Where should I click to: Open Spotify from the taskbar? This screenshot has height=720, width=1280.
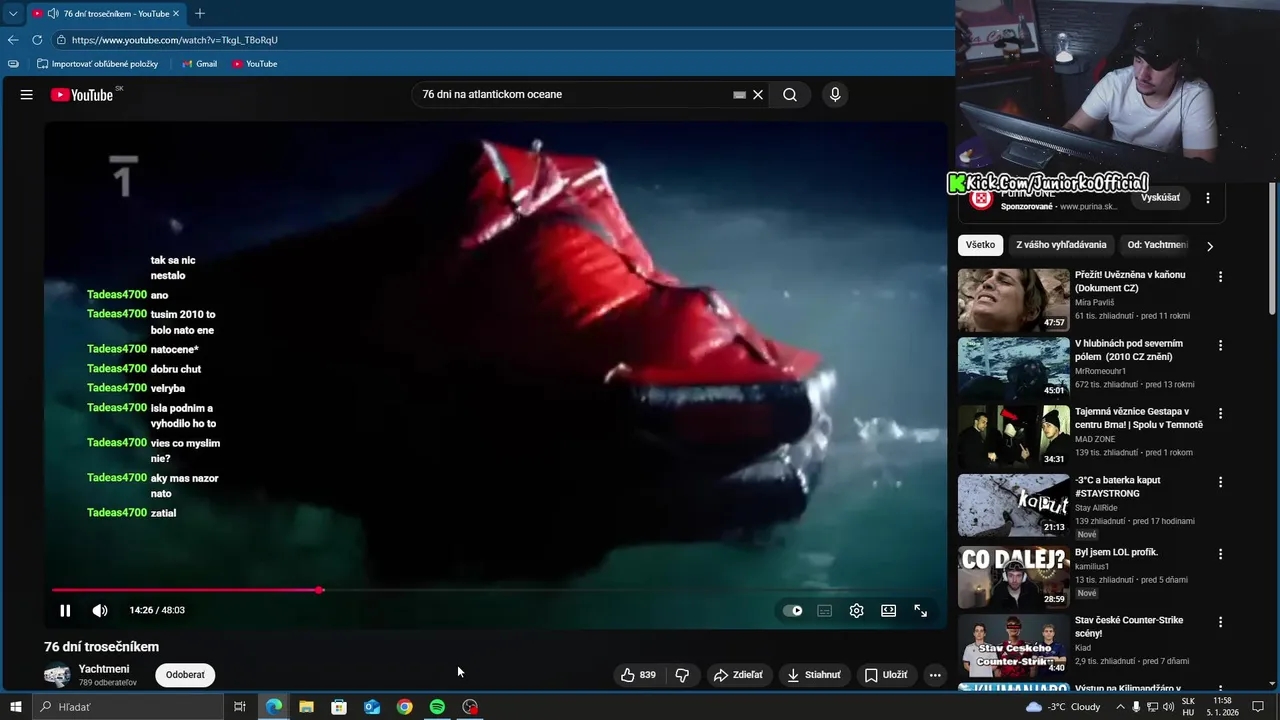point(437,707)
